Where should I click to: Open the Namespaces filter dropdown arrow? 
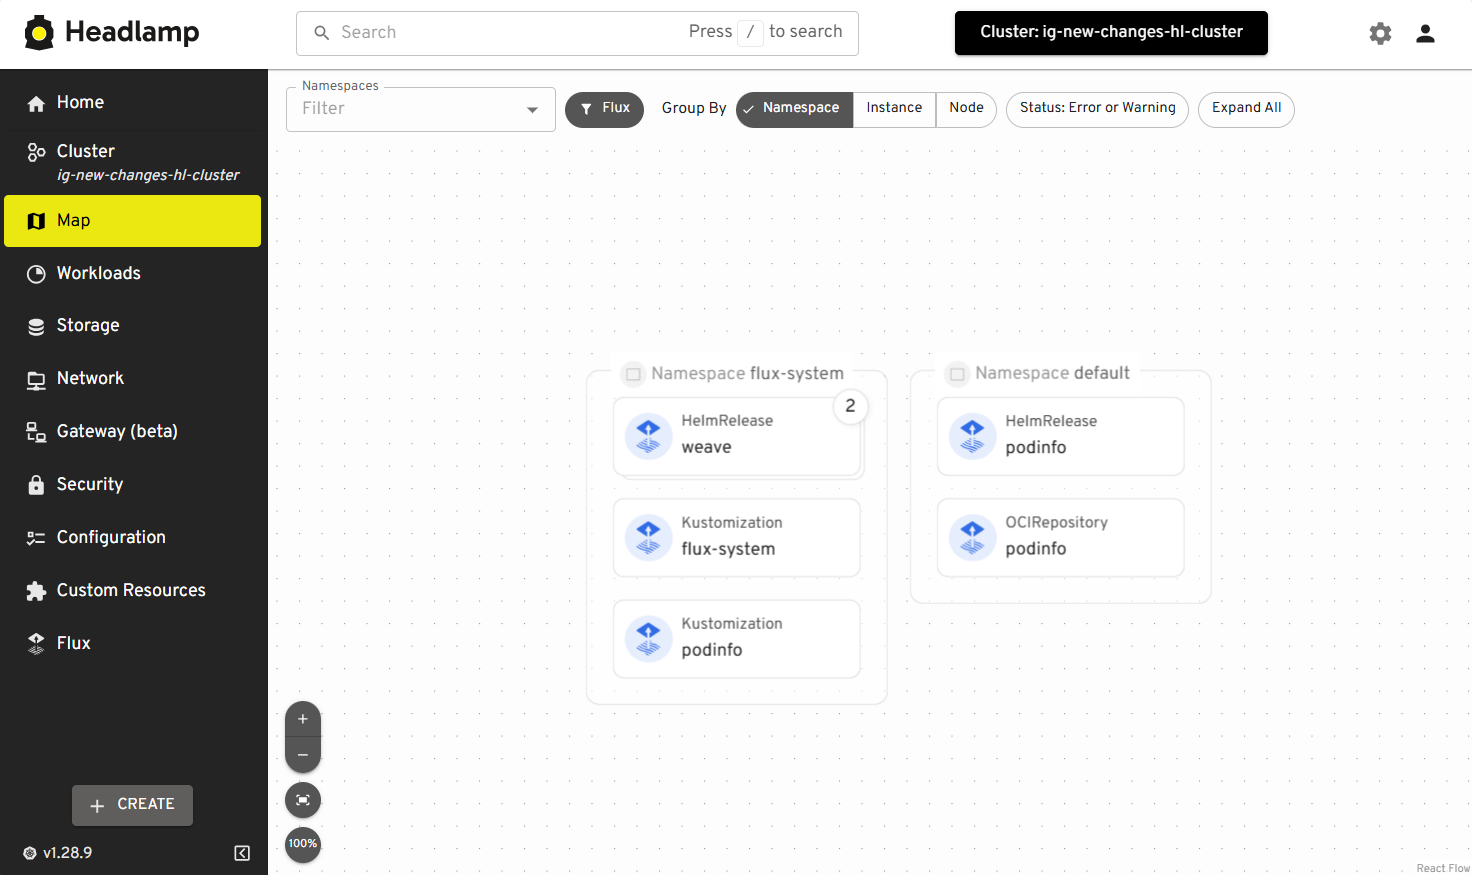532,110
